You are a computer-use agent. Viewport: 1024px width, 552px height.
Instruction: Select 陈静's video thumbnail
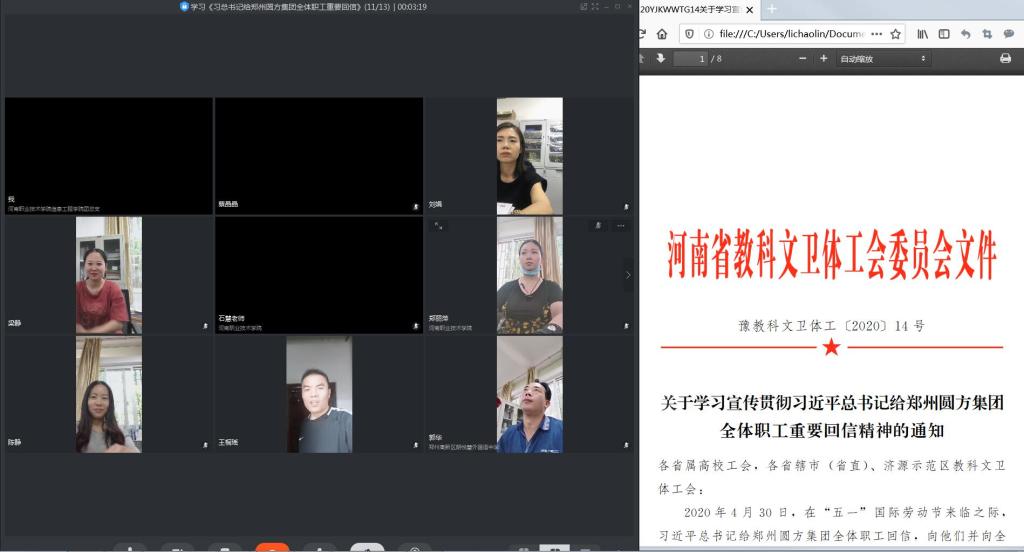click(109, 395)
